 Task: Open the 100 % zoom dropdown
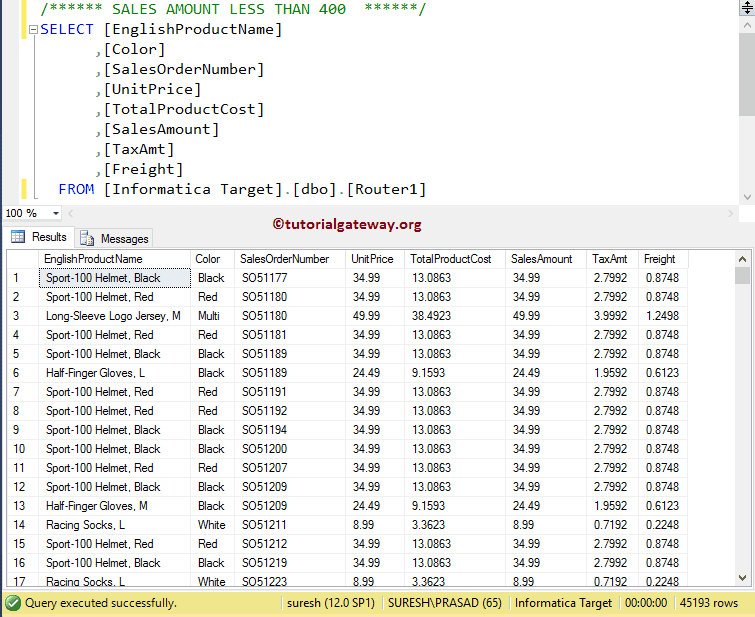pos(55,213)
